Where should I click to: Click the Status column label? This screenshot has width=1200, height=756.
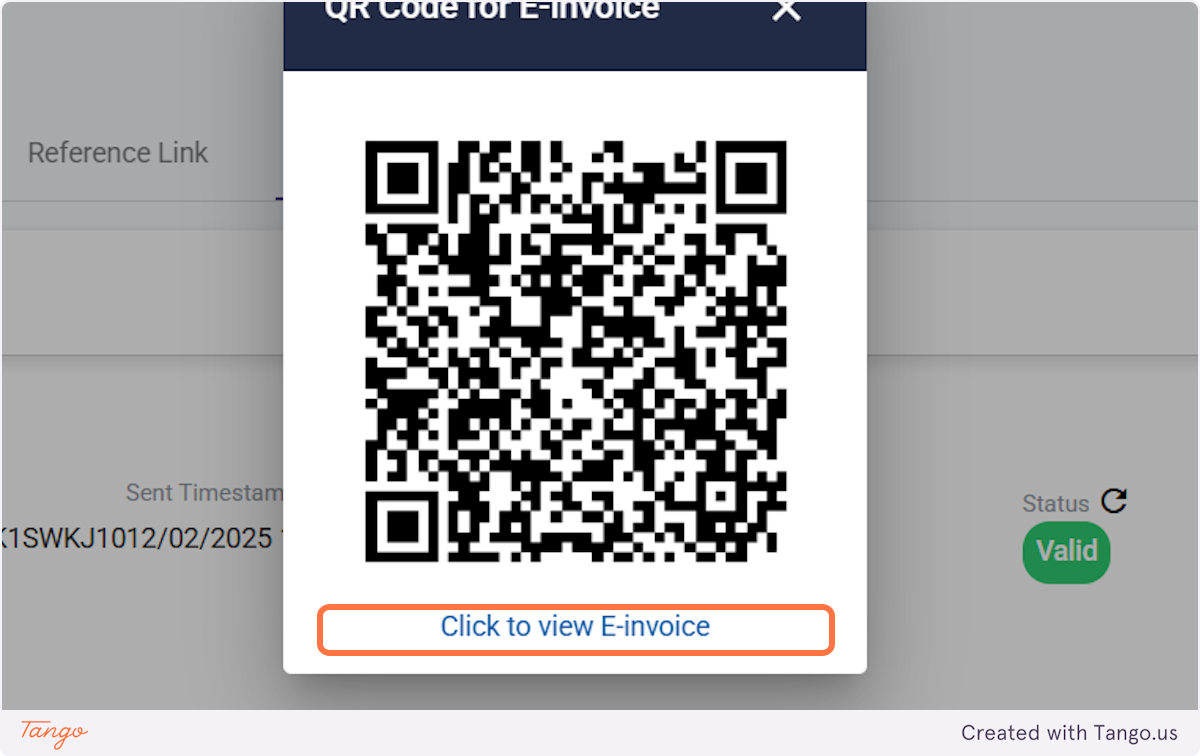click(x=1055, y=503)
